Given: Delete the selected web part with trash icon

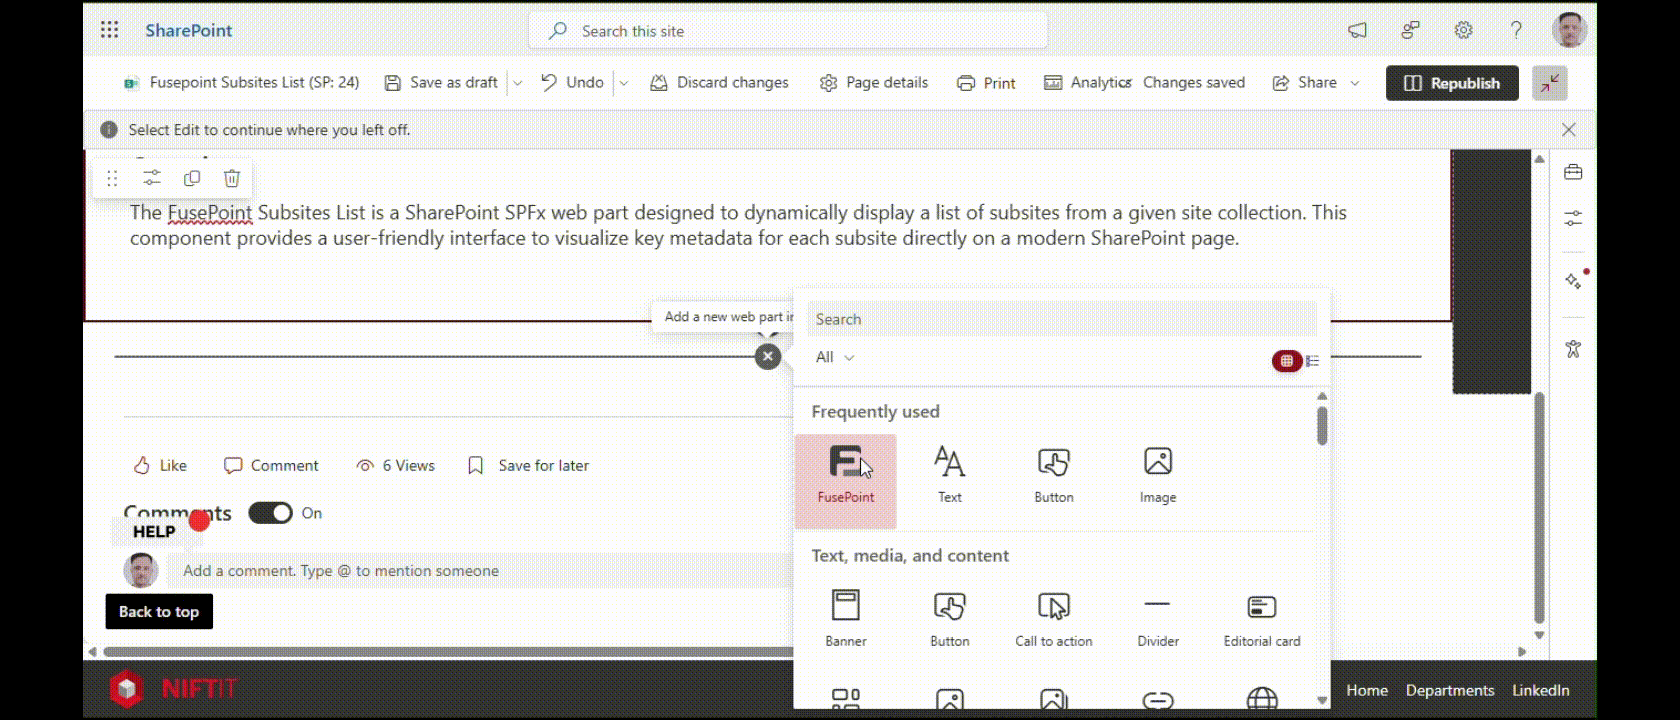Looking at the screenshot, I should pyautogui.click(x=232, y=178).
